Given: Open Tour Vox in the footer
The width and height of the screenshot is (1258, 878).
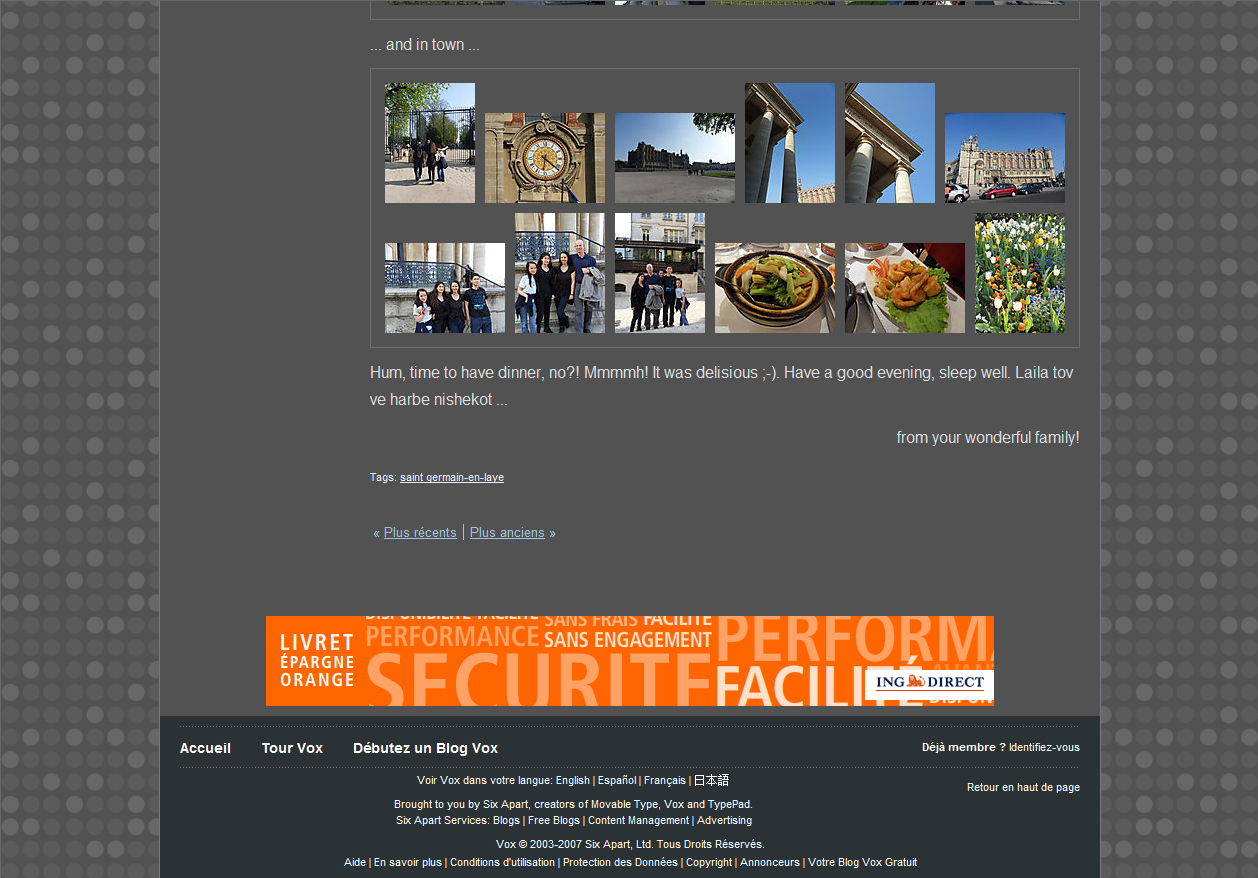Looking at the screenshot, I should pos(292,749).
